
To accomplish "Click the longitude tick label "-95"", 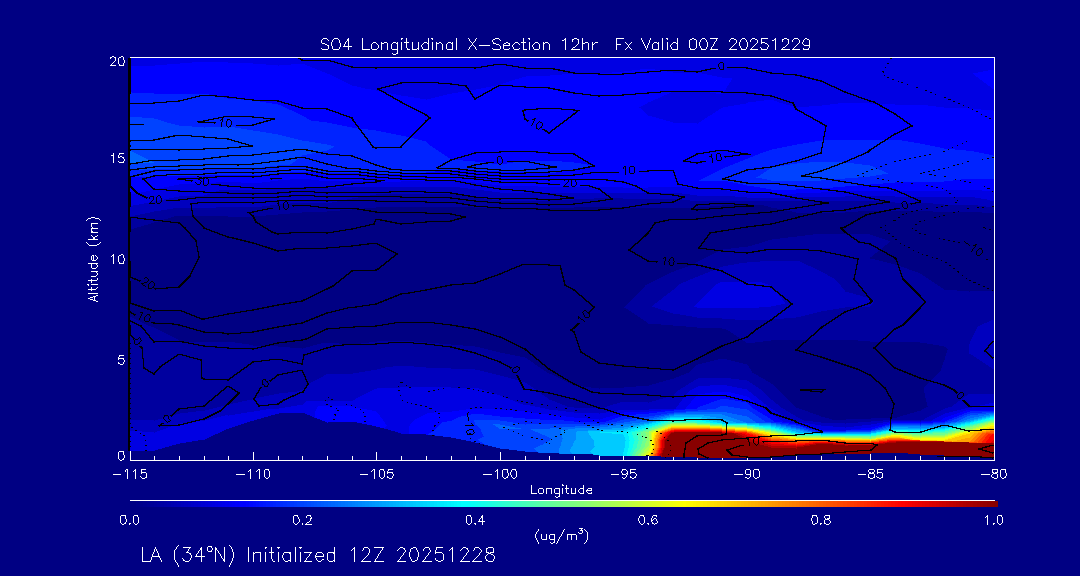I will pos(623,474).
